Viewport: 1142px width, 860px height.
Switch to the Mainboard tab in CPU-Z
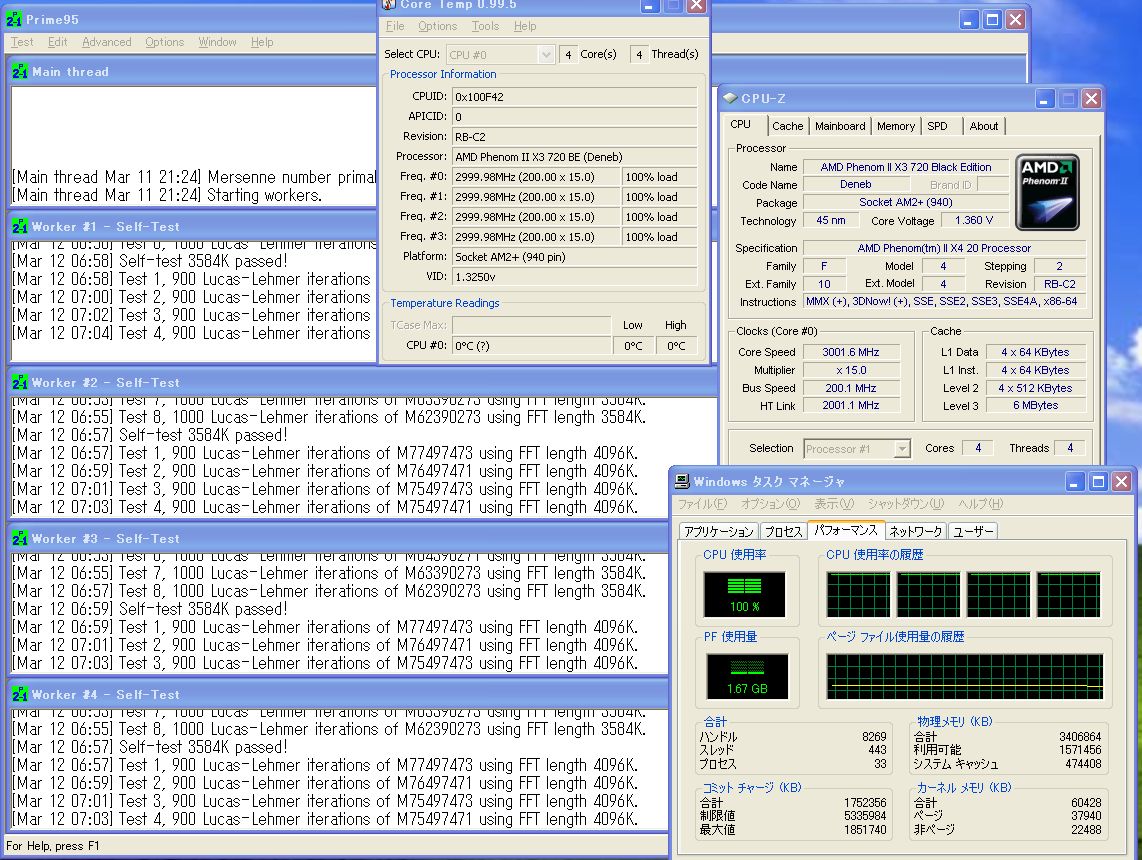[840, 126]
